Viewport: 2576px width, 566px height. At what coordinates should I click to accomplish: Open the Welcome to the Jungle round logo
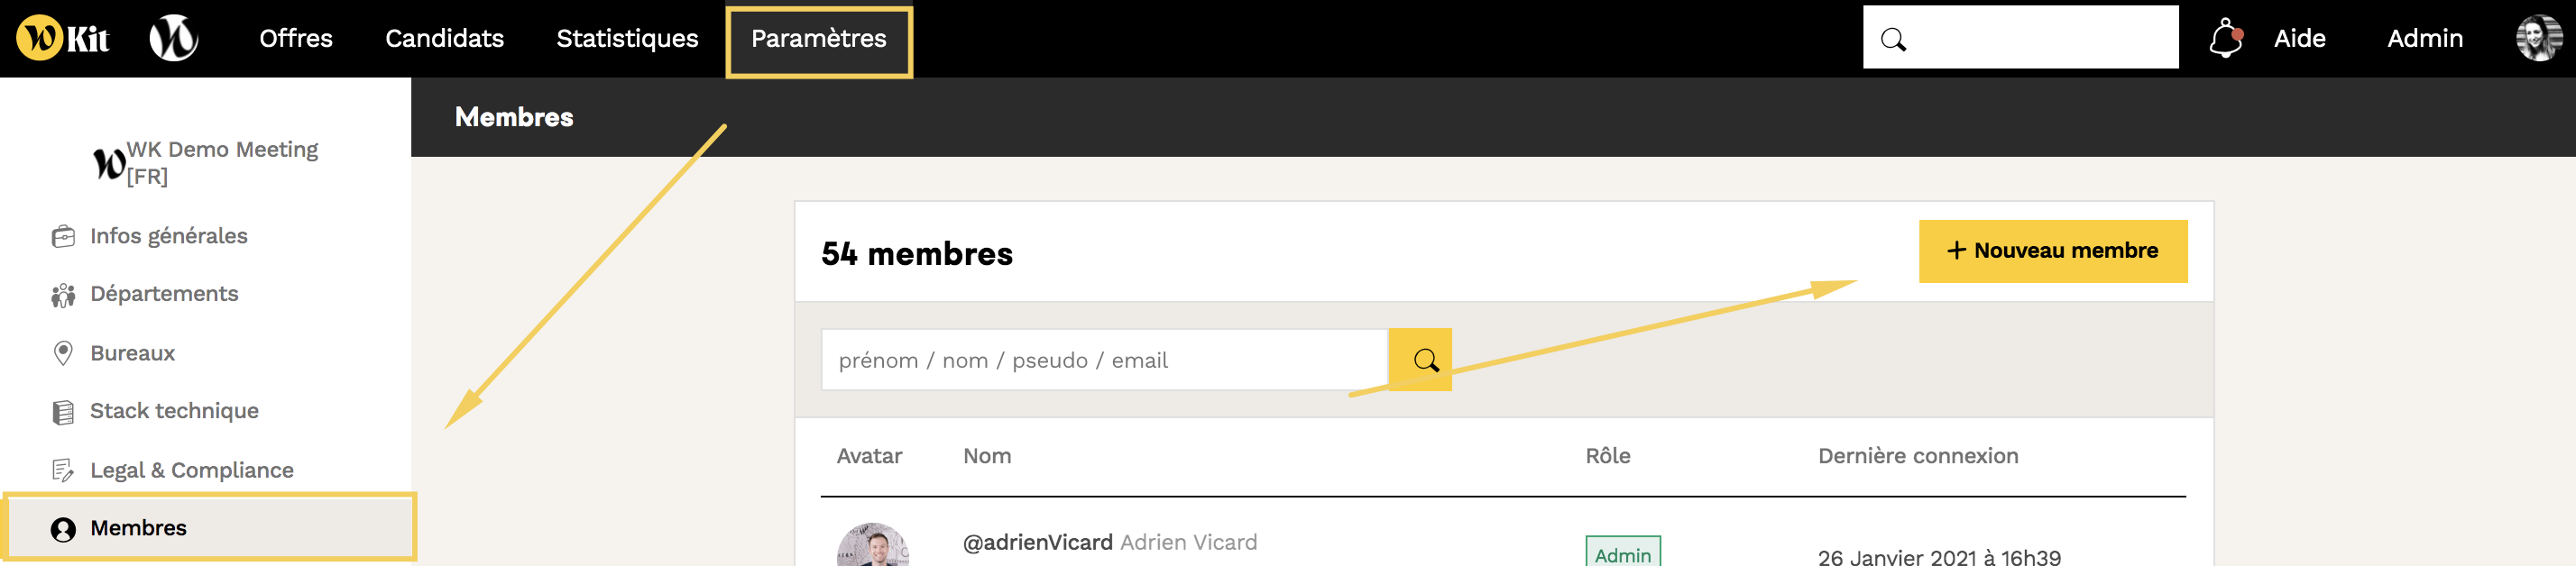(x=174, y=38)
